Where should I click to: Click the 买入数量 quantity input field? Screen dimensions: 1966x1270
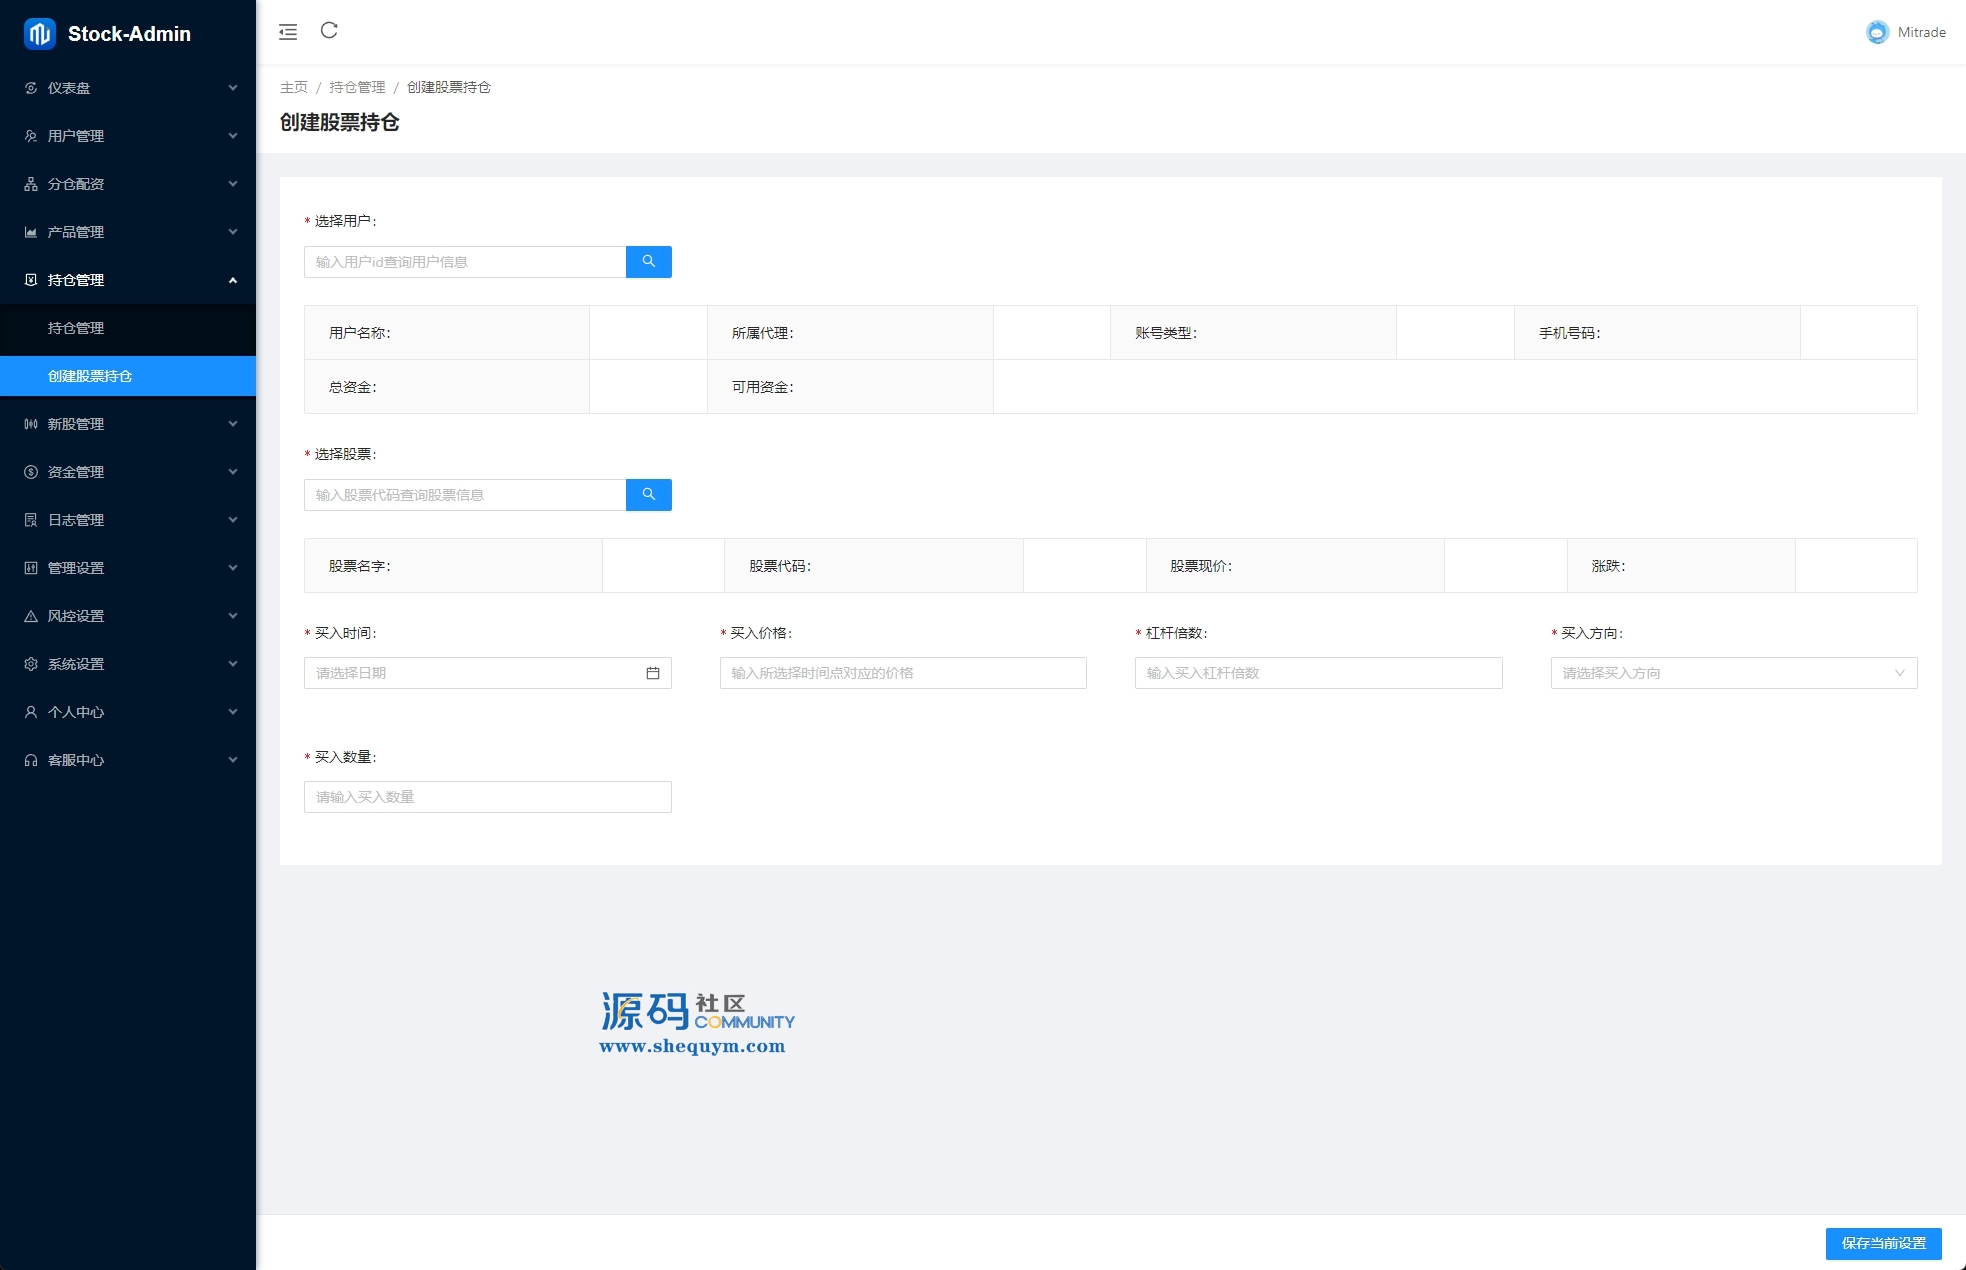[487, 797]
